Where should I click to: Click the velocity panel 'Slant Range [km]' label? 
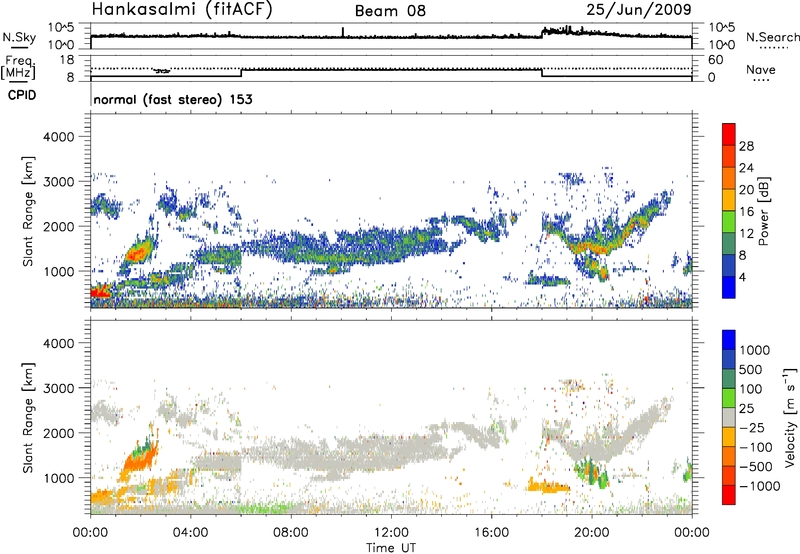pos(29,417)
